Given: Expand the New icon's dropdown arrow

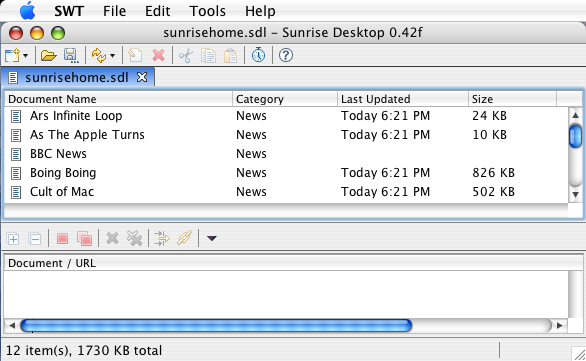Looking at the screenshot, I should point(25,56).
